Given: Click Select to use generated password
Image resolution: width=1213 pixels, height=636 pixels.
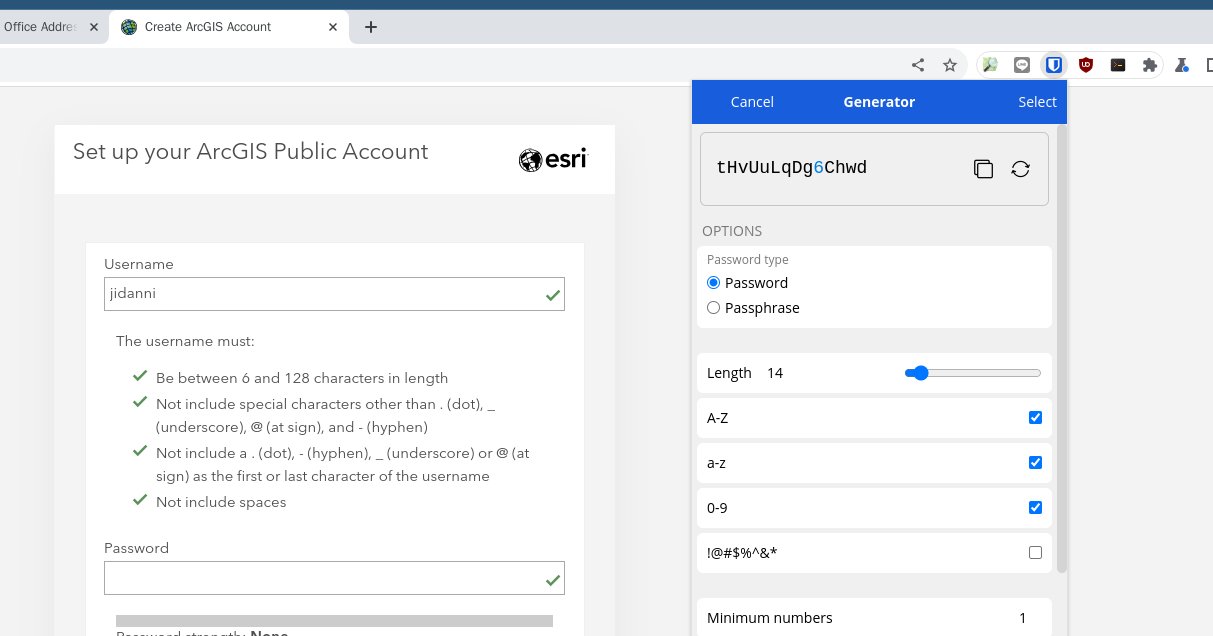Looking at the screenshot, I should coord(1037,102).
